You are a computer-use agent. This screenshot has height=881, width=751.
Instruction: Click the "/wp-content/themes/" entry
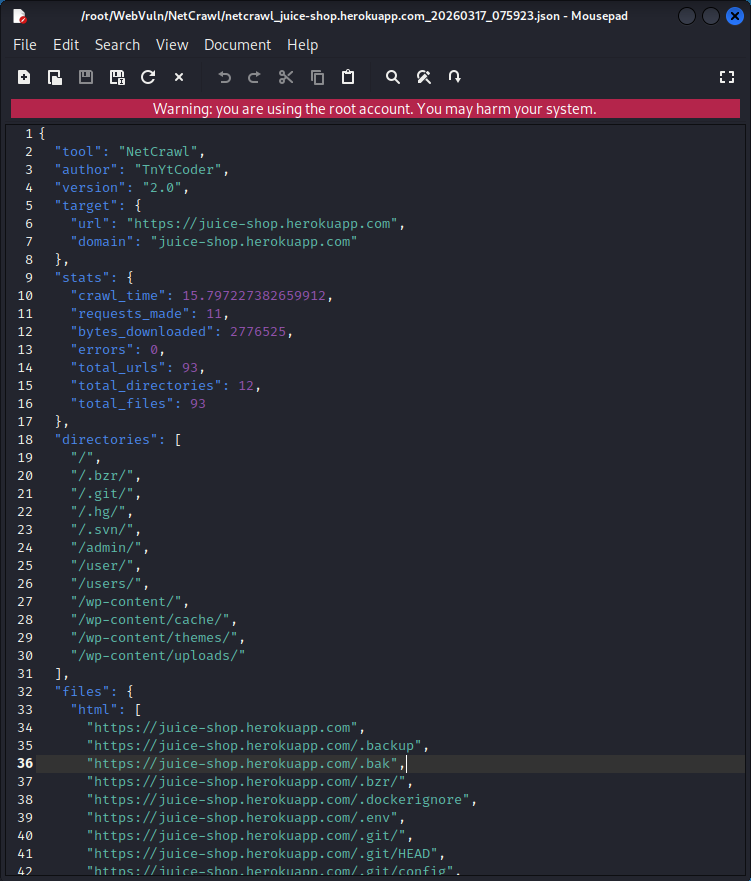click(x=158, y=637)
